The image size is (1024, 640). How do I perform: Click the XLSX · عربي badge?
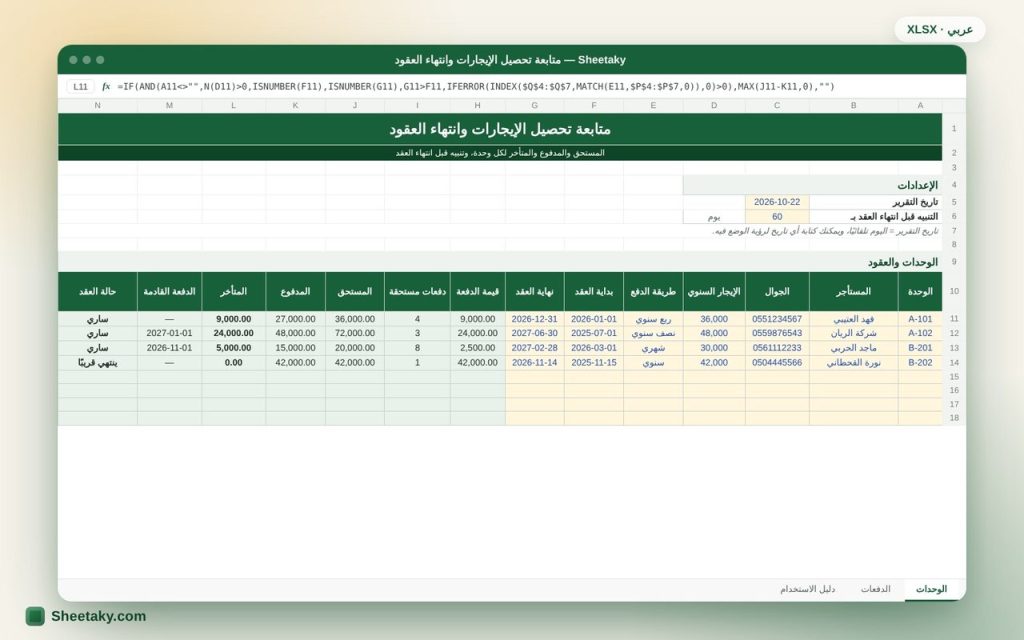point(940,29)
